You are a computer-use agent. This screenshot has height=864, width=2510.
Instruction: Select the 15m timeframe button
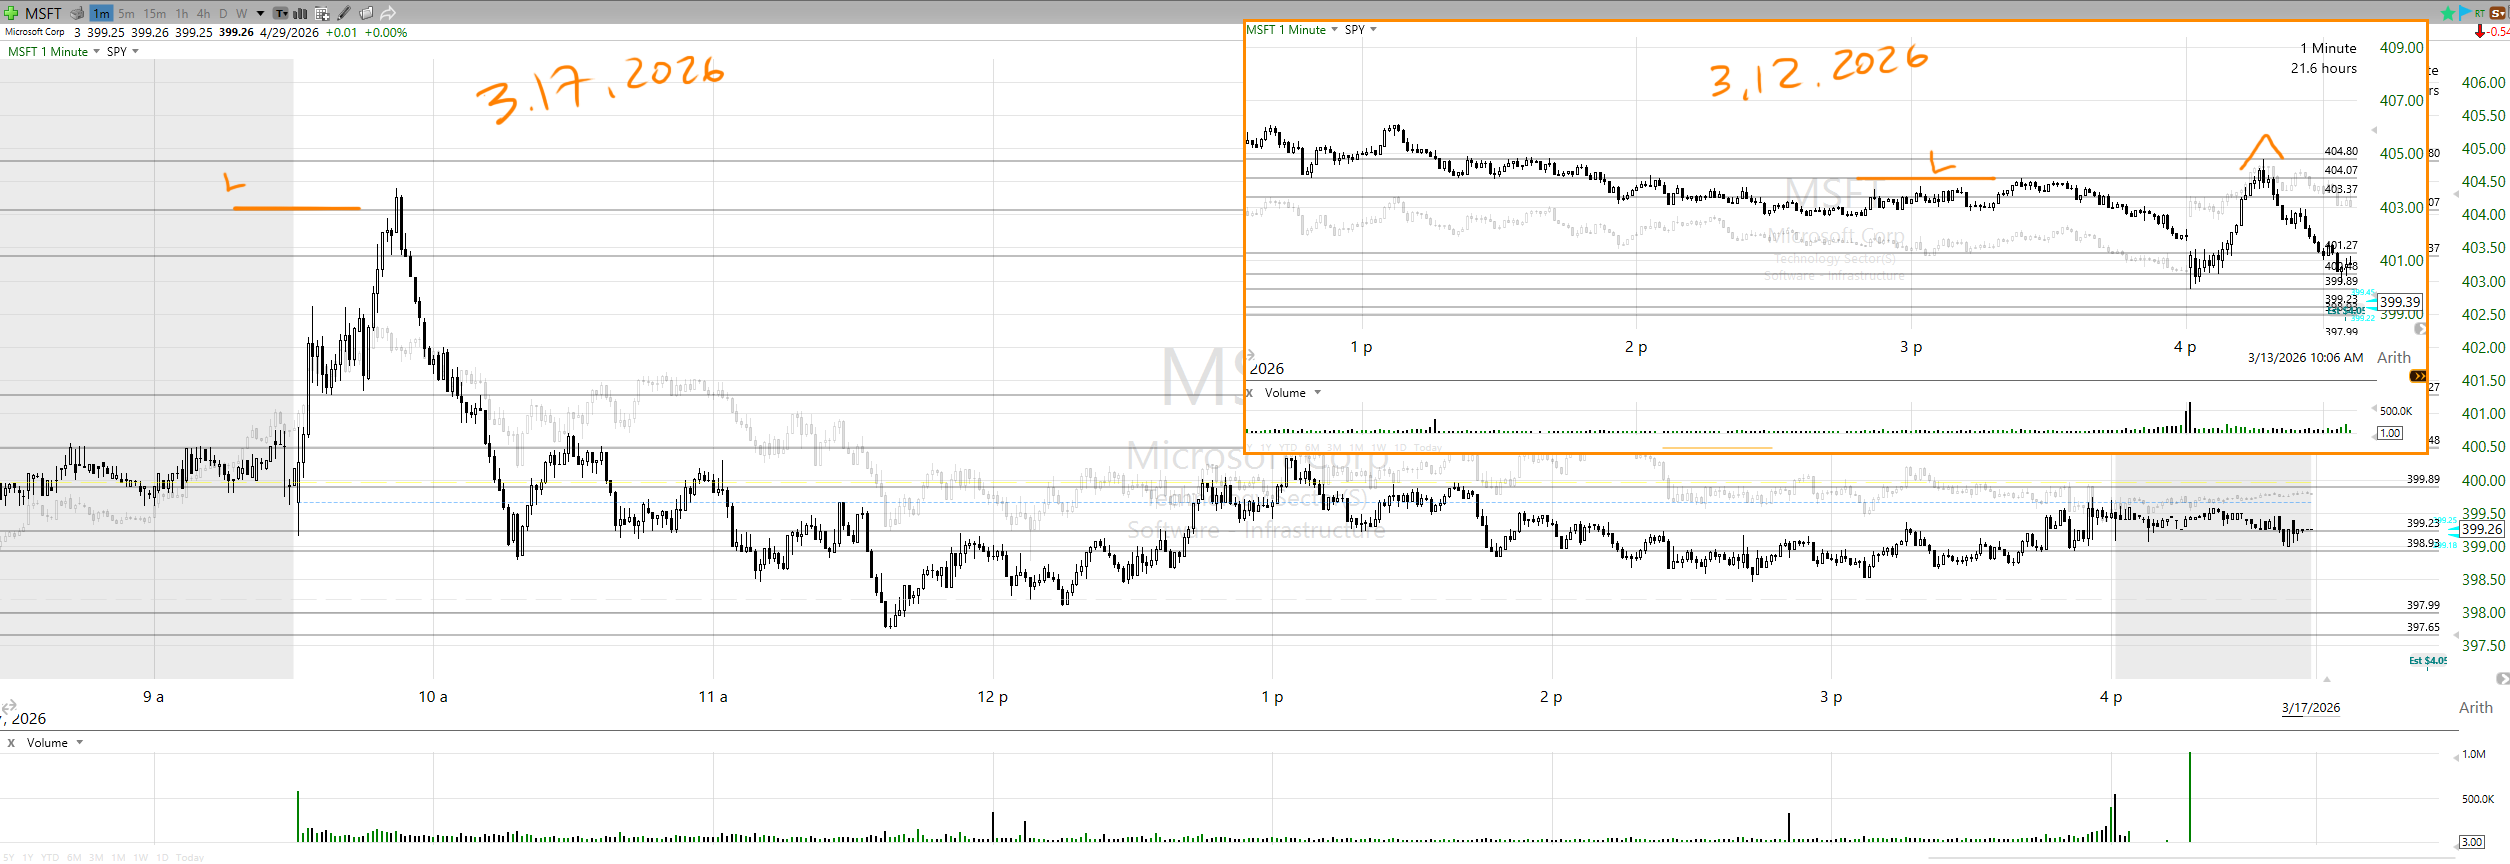(154, 13)
